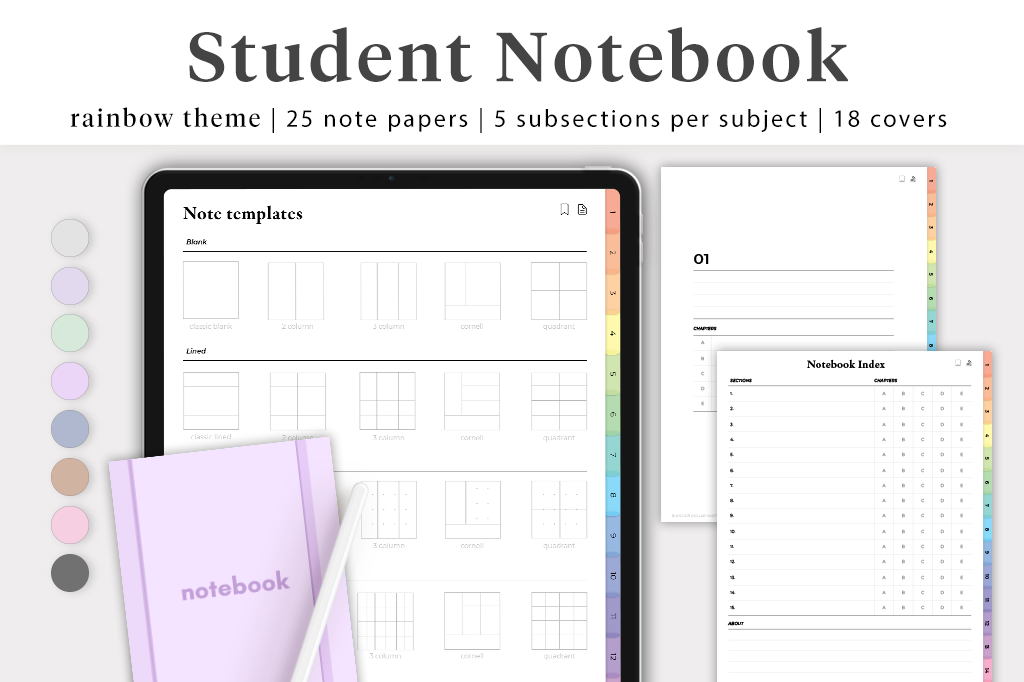The image size is (1024, 682).
Task: Select the blank quadrant template
Action: pyautogui.click(x=559, y=290)
